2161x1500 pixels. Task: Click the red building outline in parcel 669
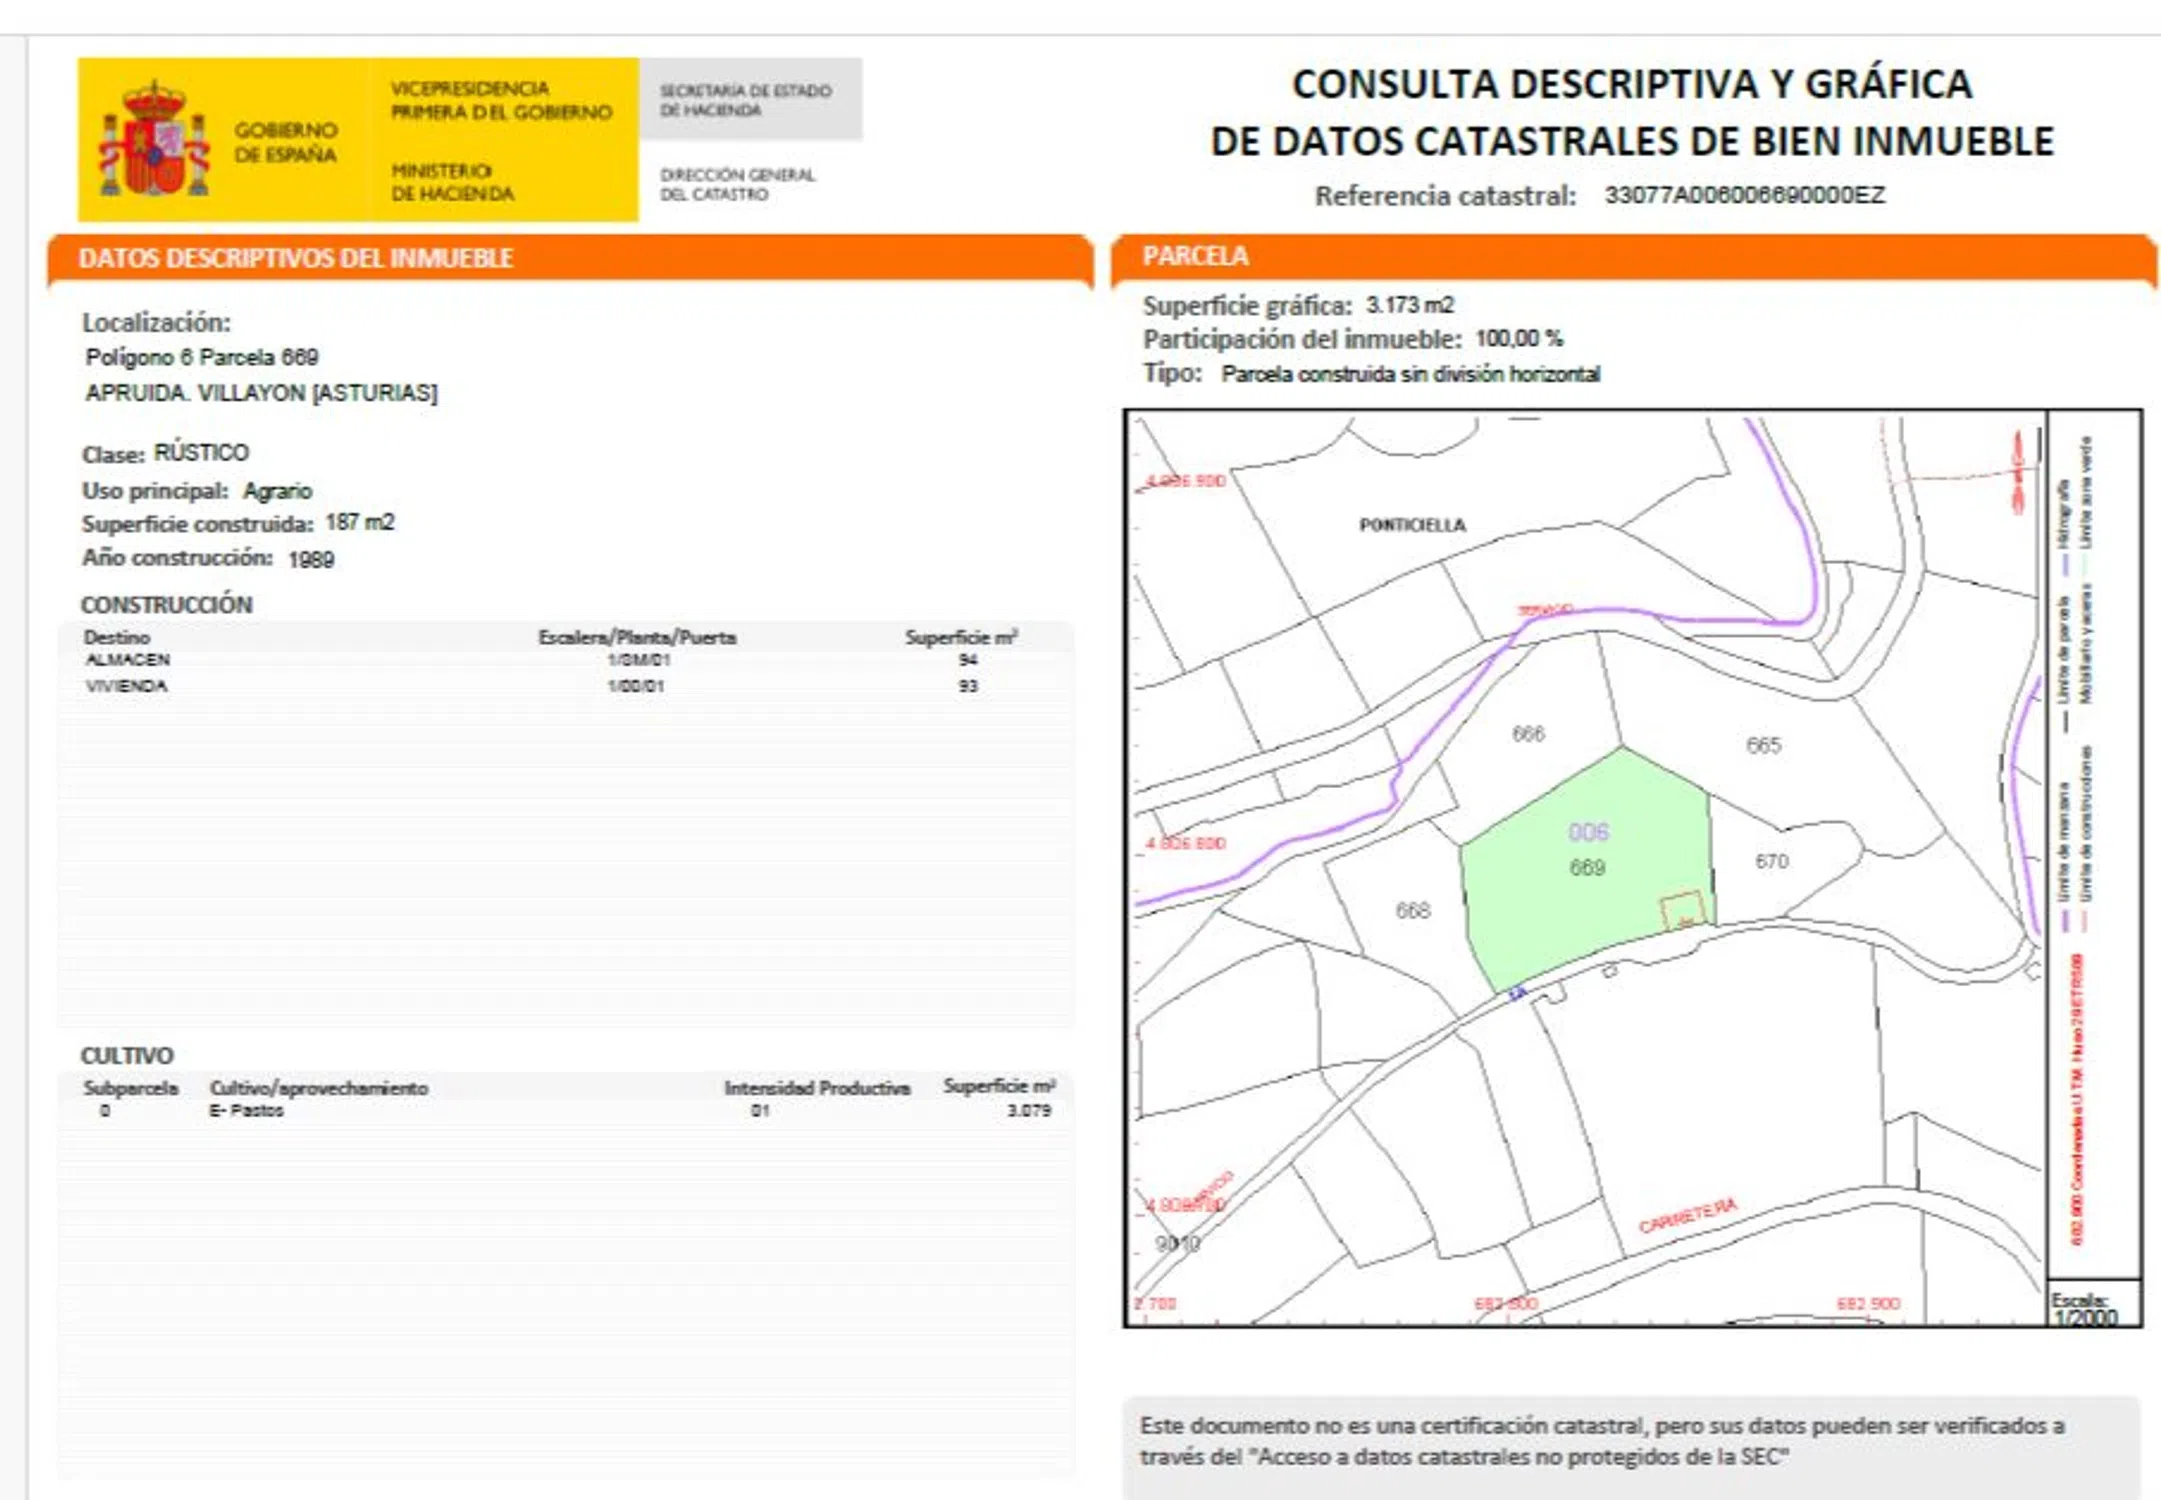click(1682, 909)
